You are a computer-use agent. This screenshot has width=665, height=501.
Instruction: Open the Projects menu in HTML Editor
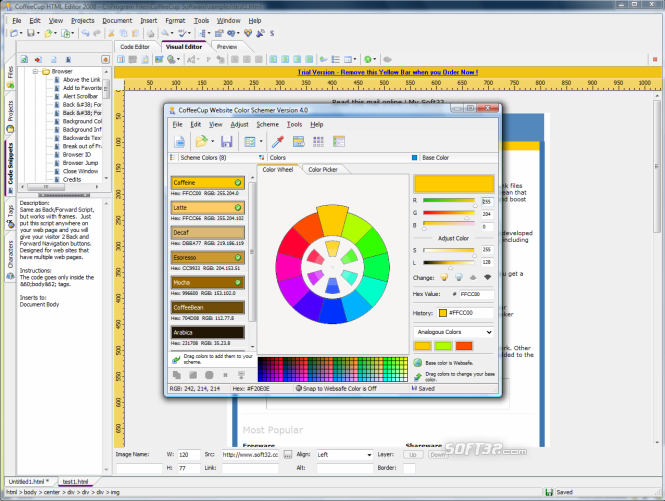[82, 20]
